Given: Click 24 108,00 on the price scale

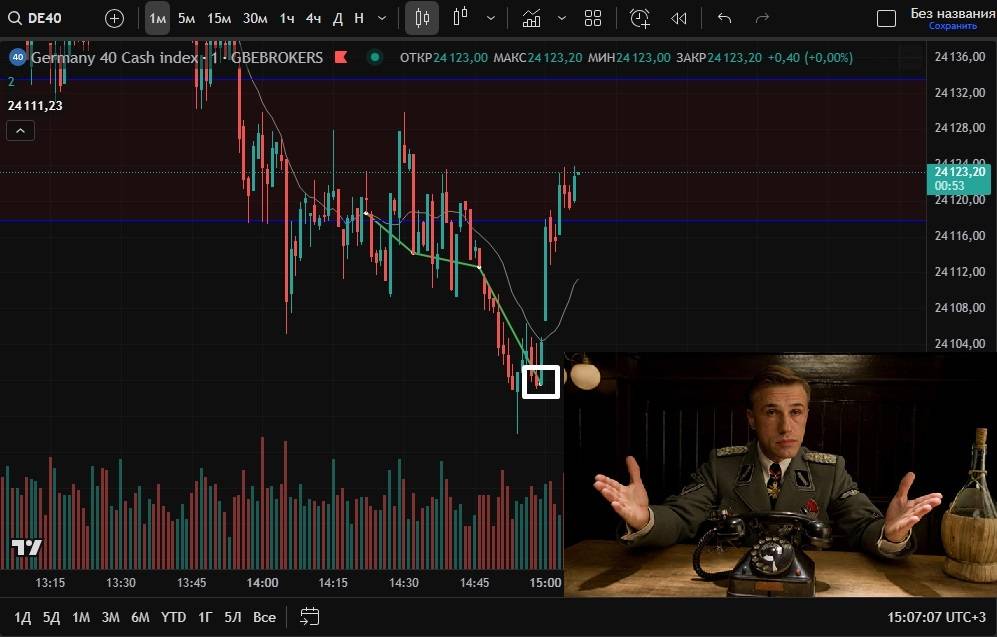Looking at the screenshot, I should coord(959,308).
